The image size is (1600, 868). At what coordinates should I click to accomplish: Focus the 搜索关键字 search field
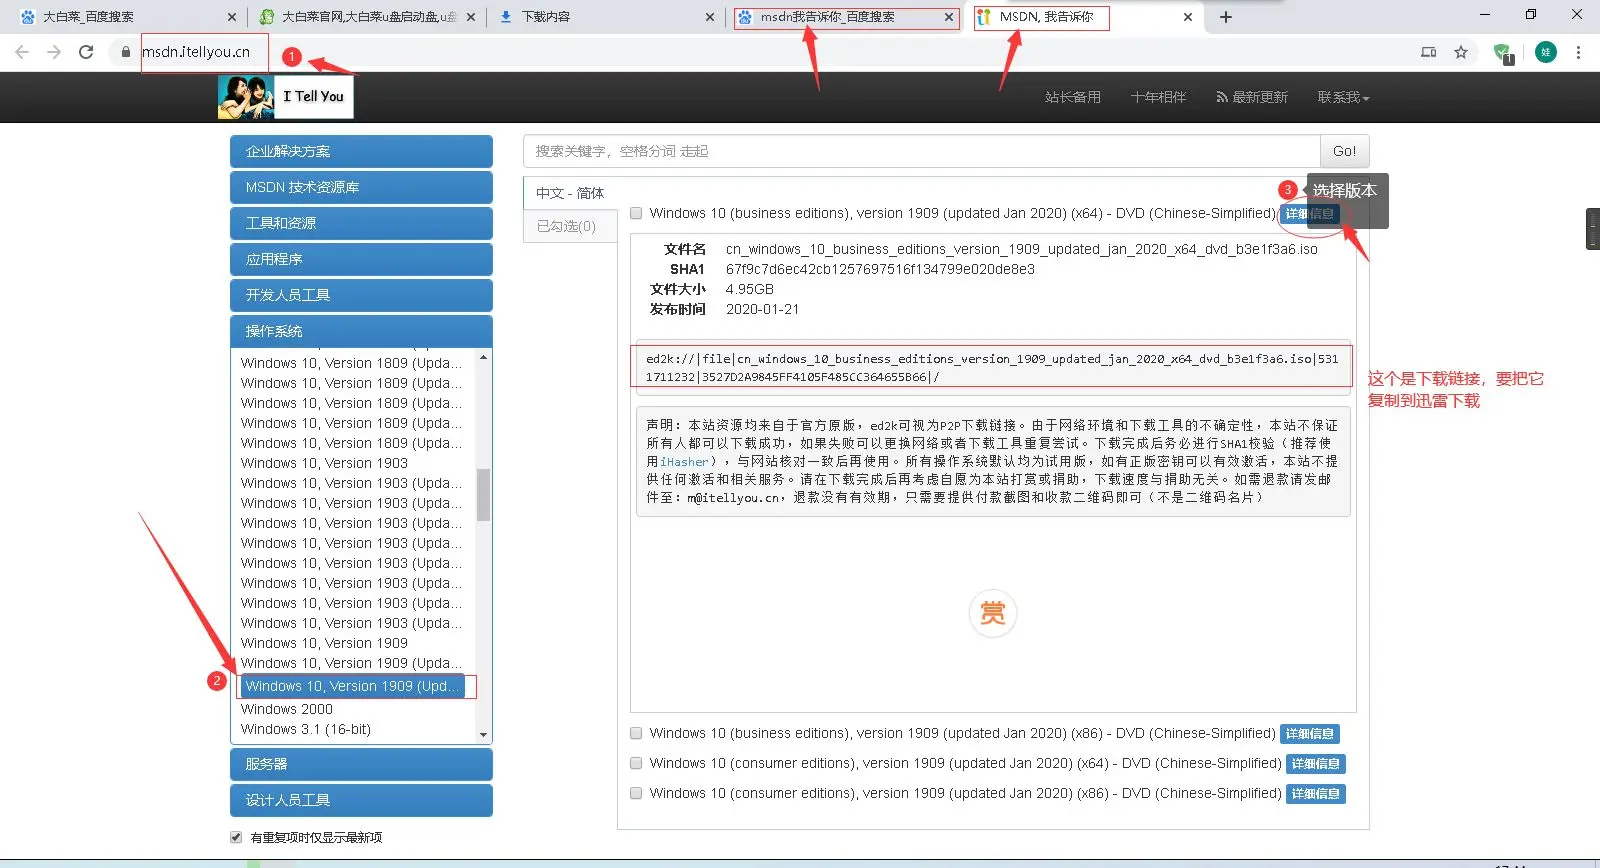point(921,151)
